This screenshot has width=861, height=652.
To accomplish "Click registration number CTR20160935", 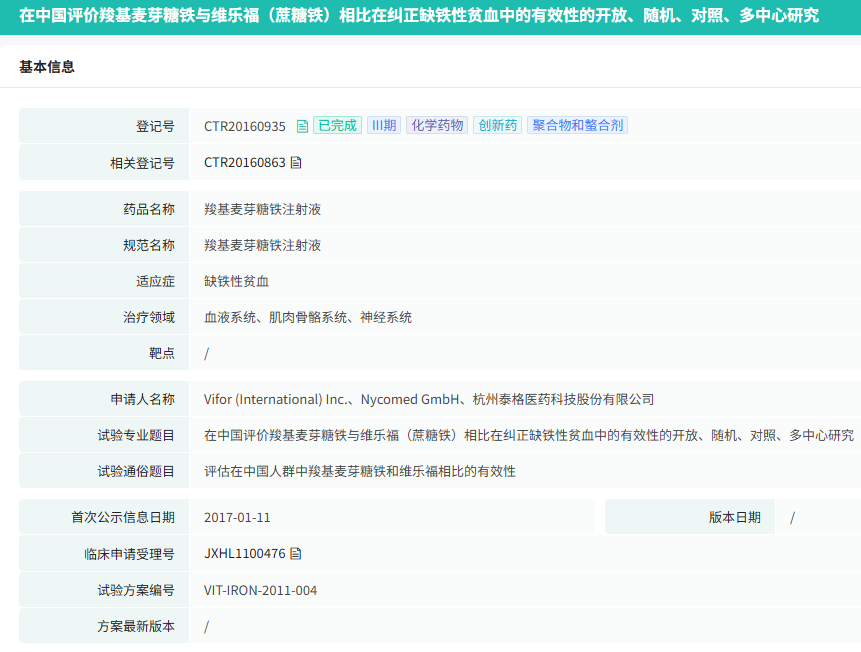I will tap(245, 126).
